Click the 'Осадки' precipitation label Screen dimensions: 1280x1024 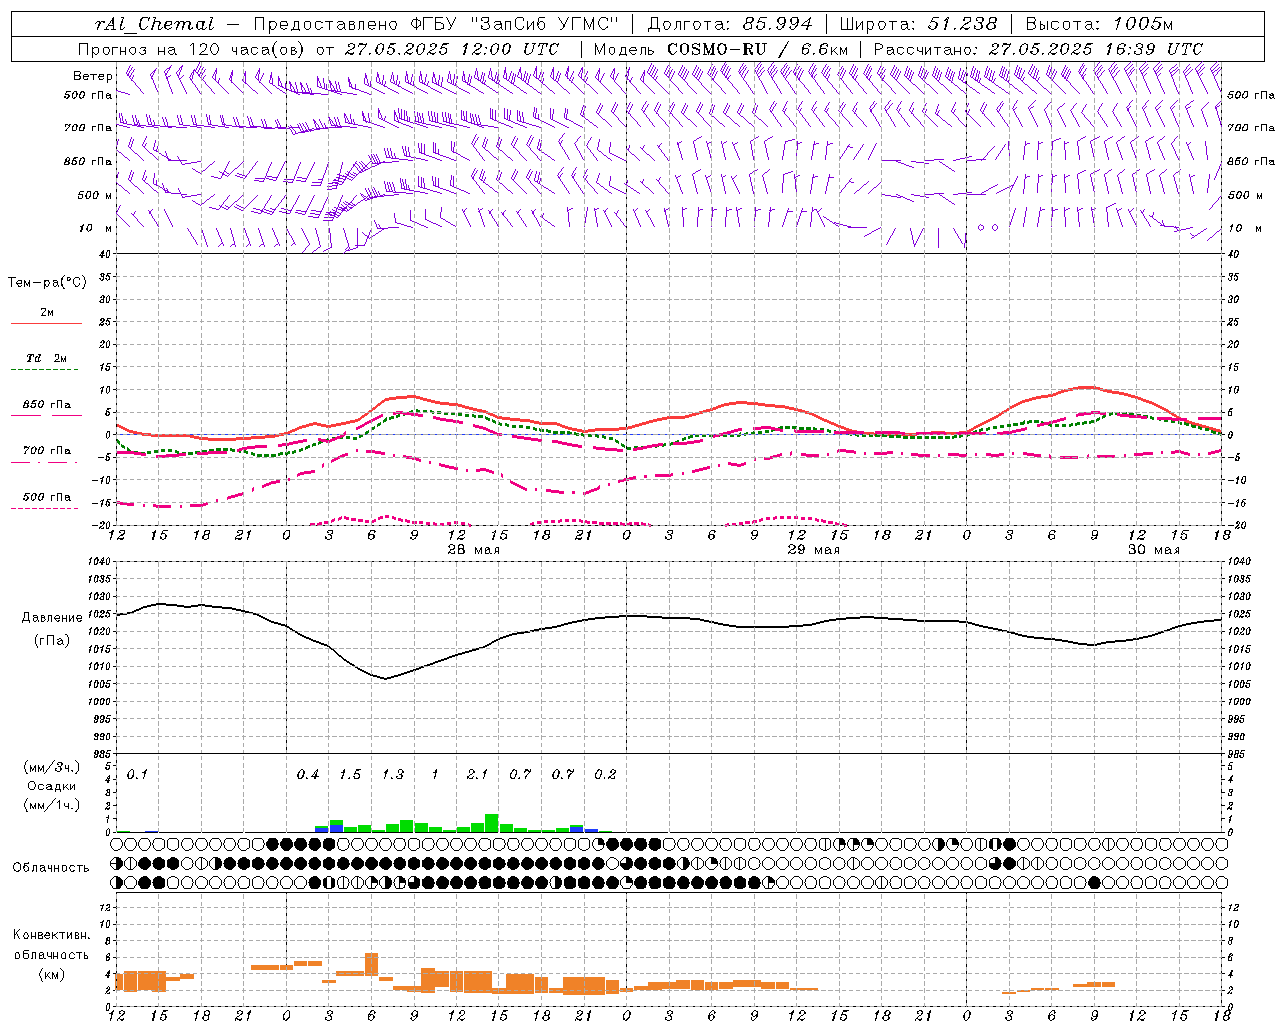point(52,786)
